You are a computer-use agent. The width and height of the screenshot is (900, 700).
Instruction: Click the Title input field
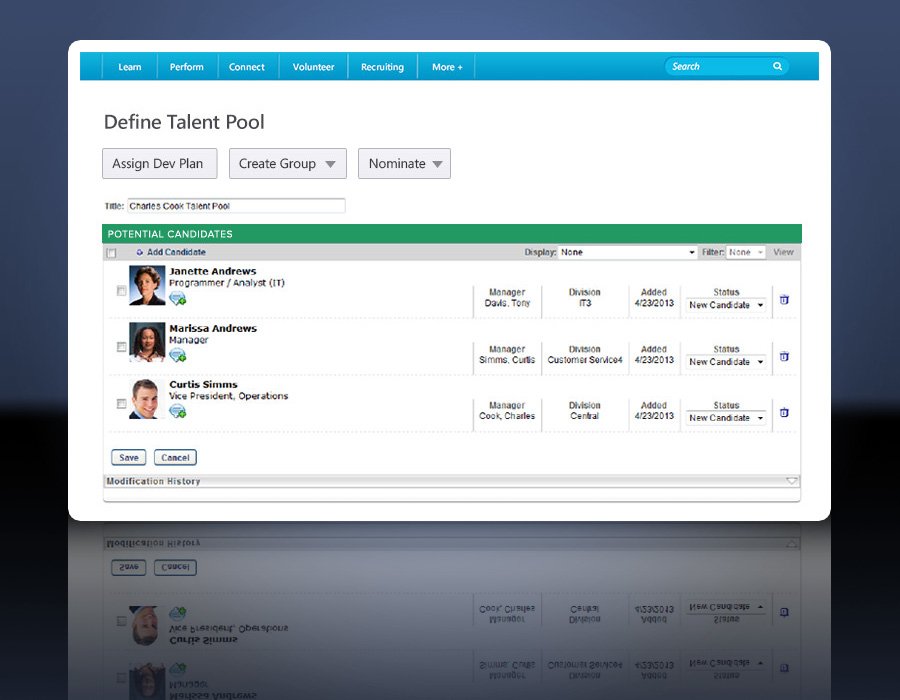tap(236, 206)
